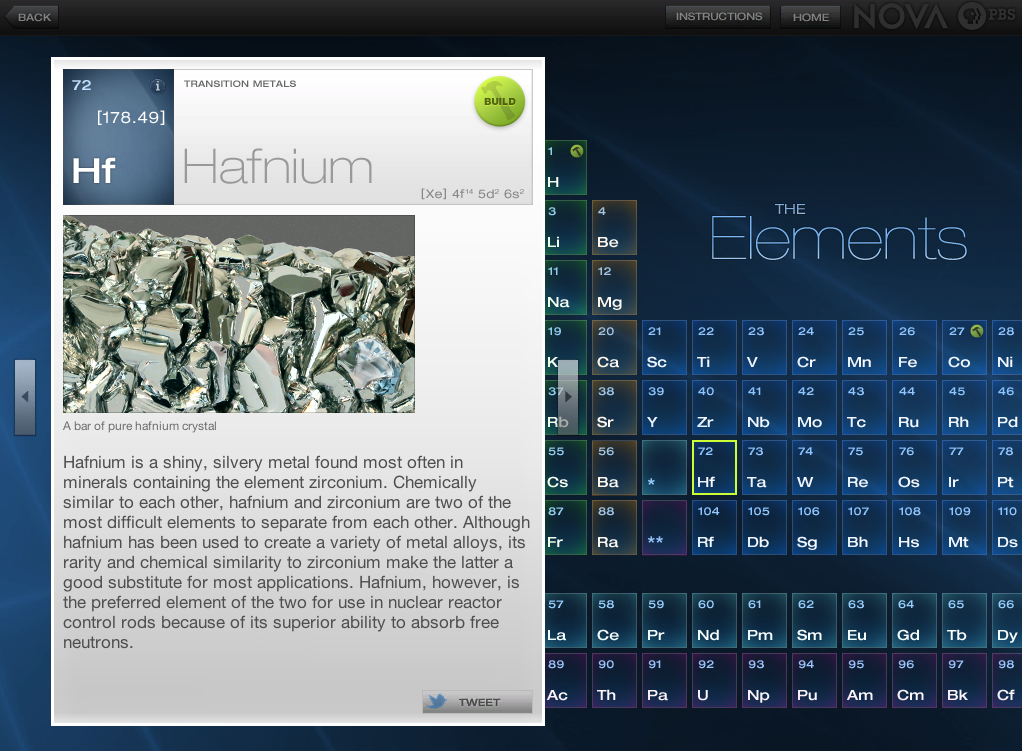Click the info icon on the Hafnium card

coord(157,86)
